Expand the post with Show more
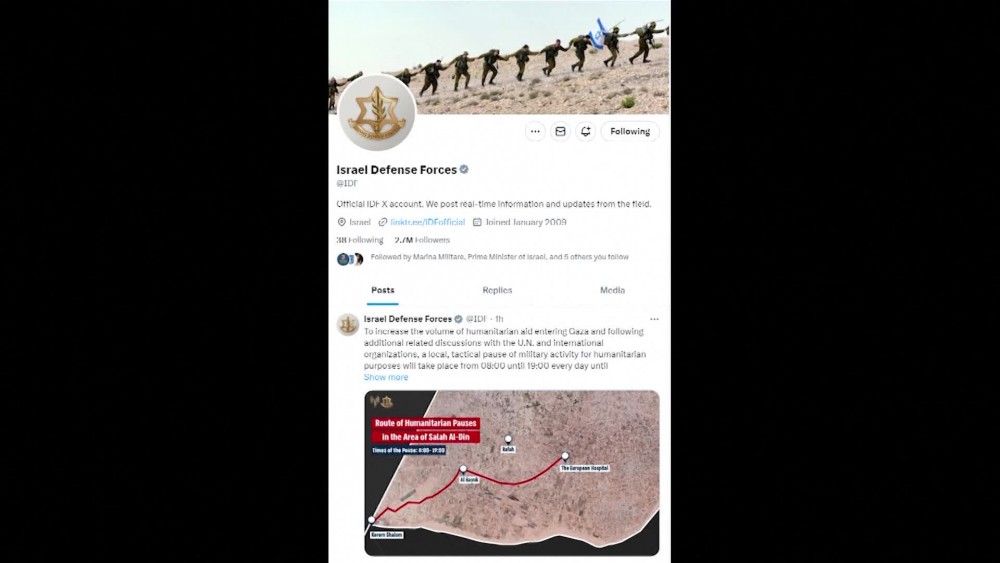 coord(386,377)
